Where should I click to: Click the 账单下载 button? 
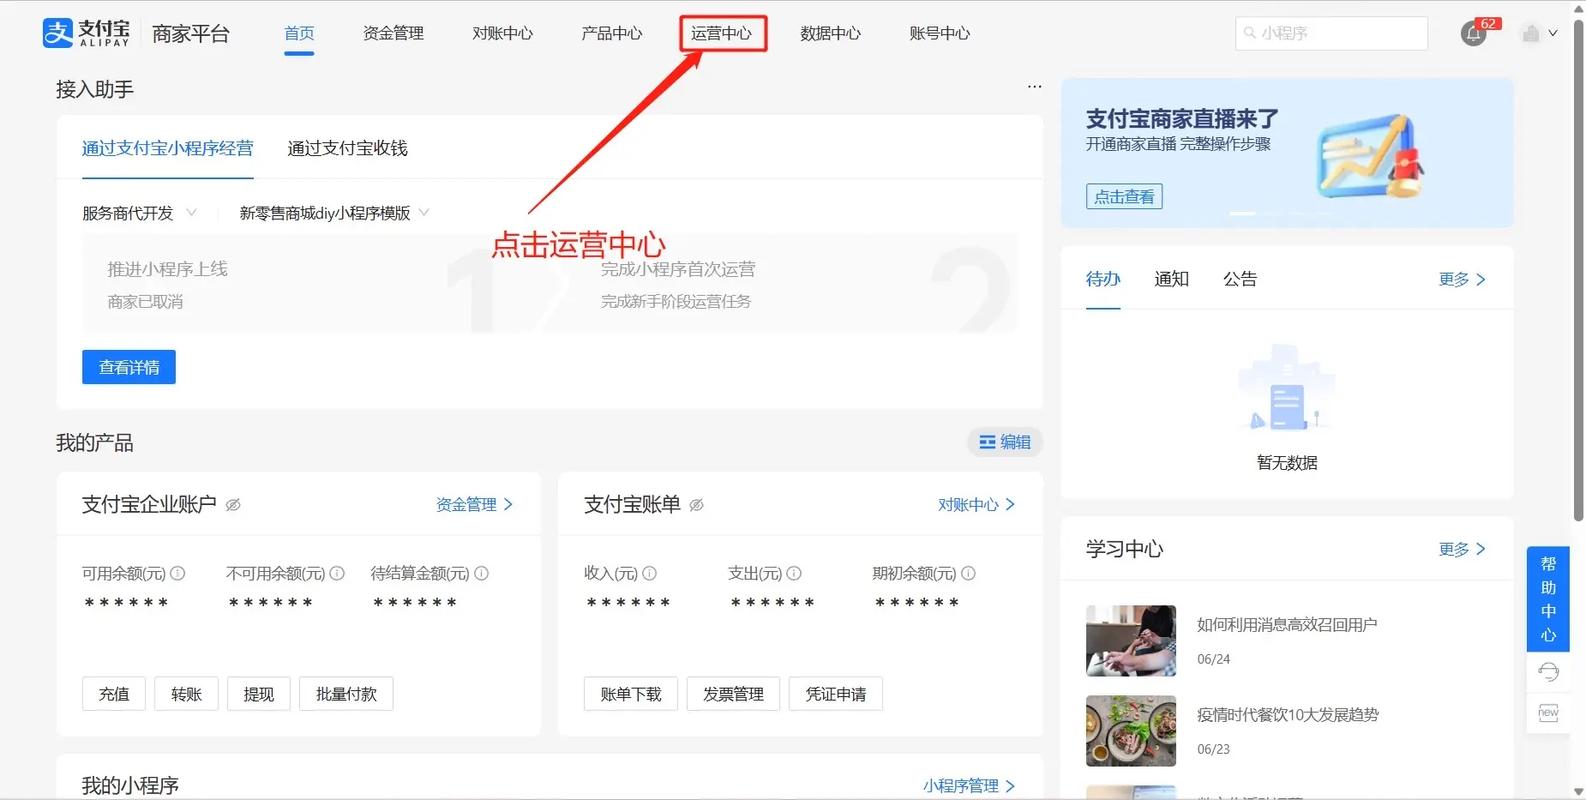click(x=631, y=694)
